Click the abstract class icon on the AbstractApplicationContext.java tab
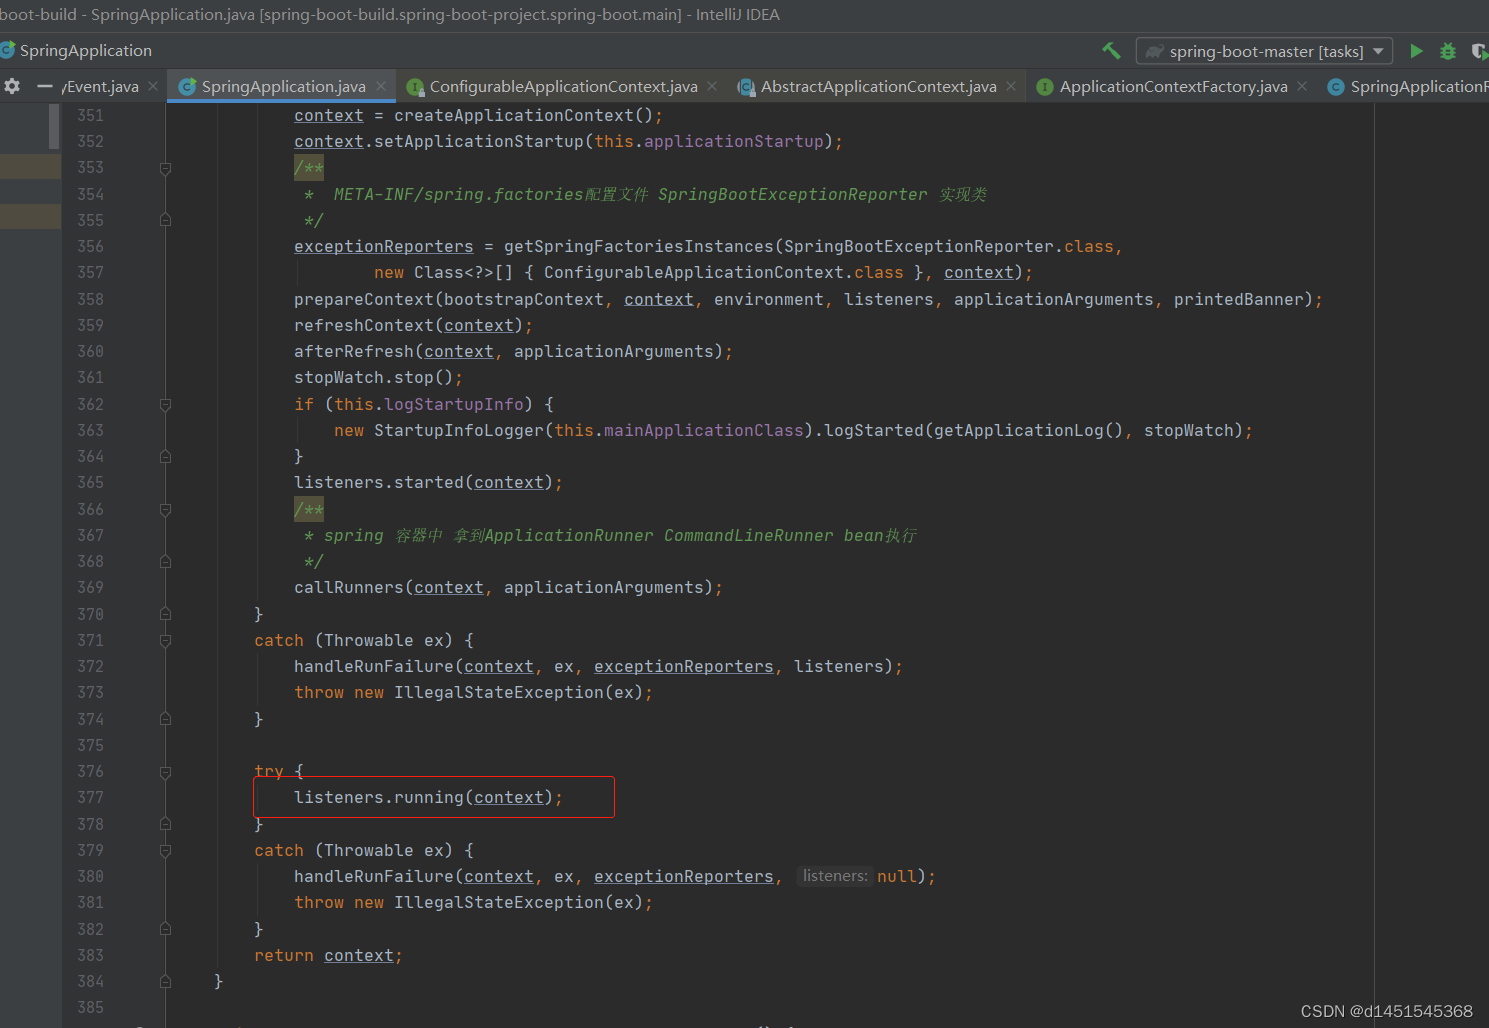This screenshot has height=1028, width=1489. 746,87
